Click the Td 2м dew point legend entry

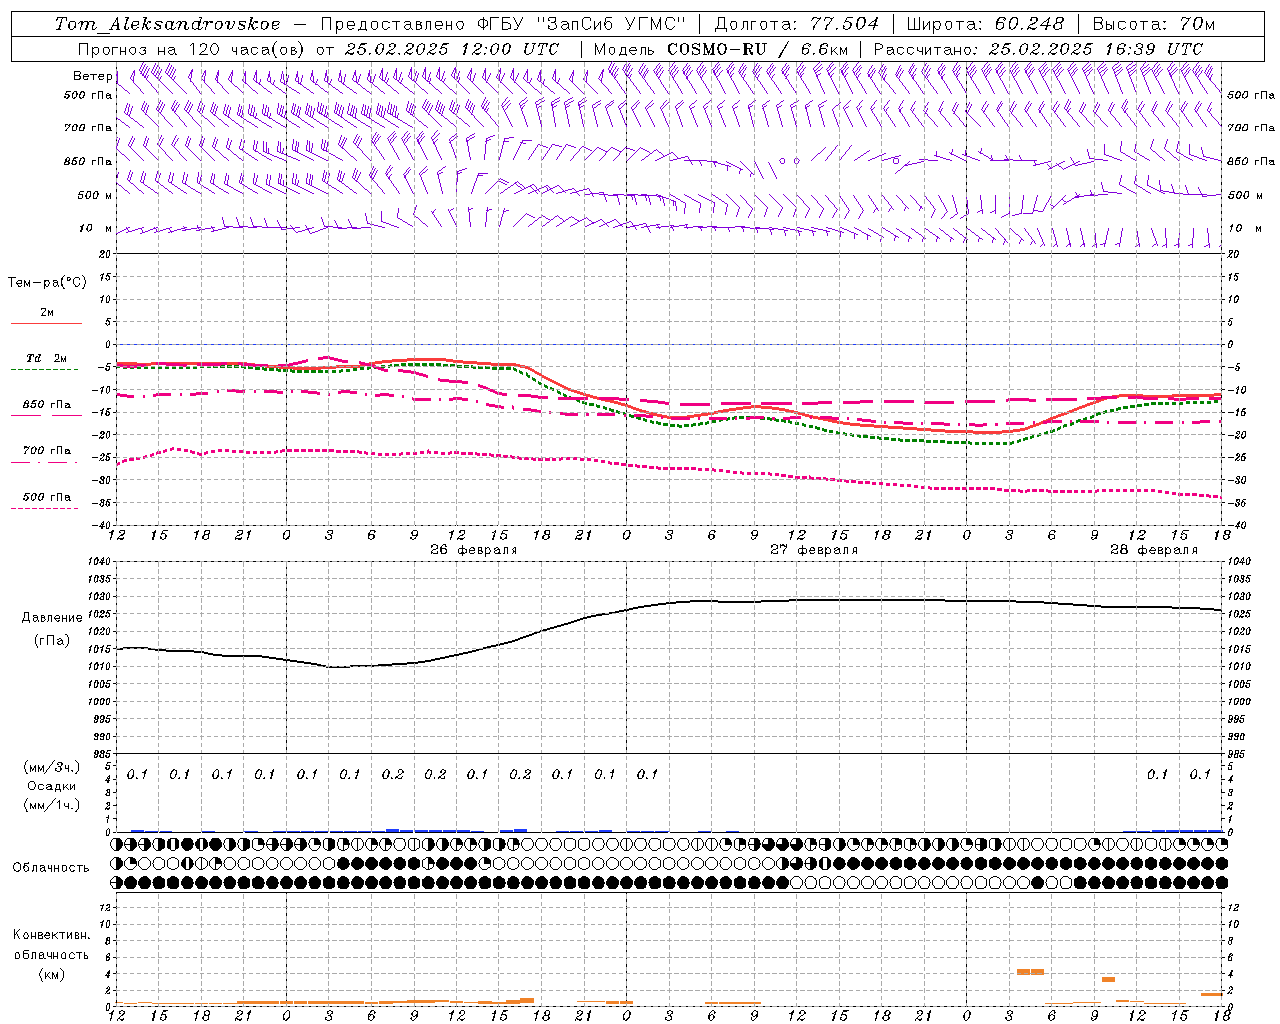point(46,358)
